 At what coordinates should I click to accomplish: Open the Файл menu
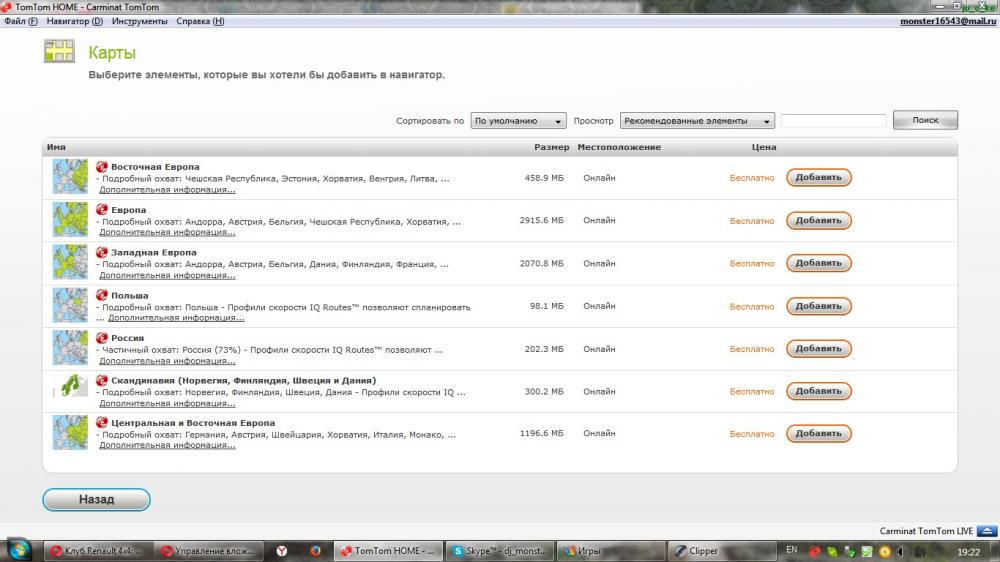tap(20, 21)
